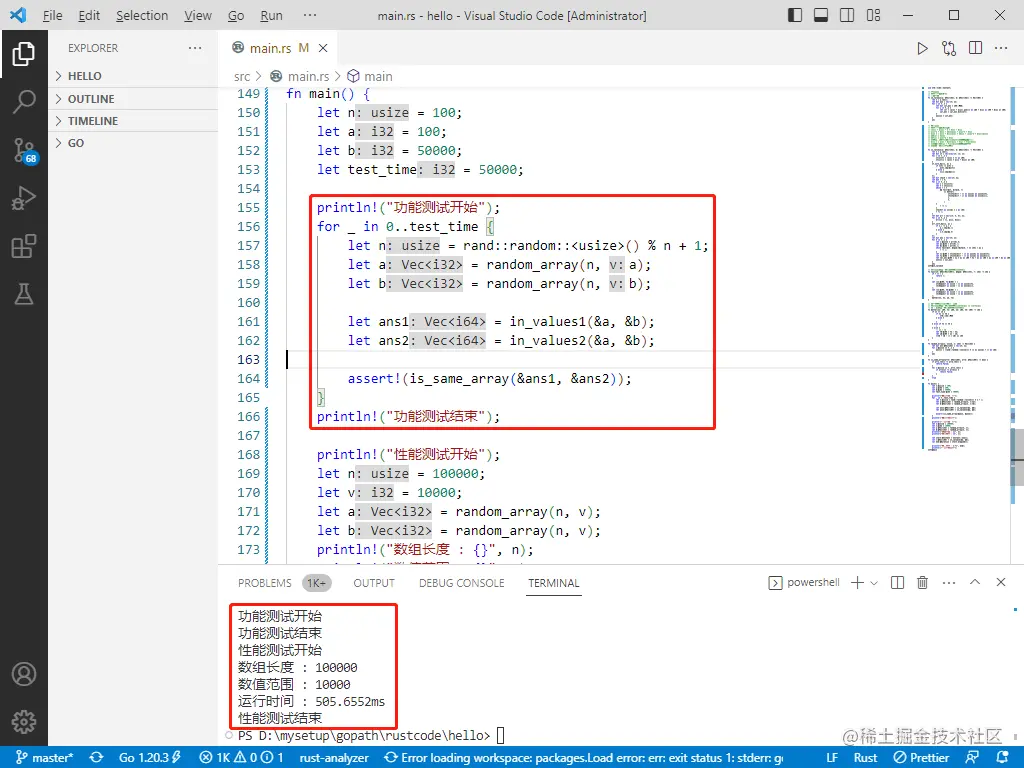Maximize the panel with the up chevron
Screen dimensions: 1024x768
click(975, 582)
